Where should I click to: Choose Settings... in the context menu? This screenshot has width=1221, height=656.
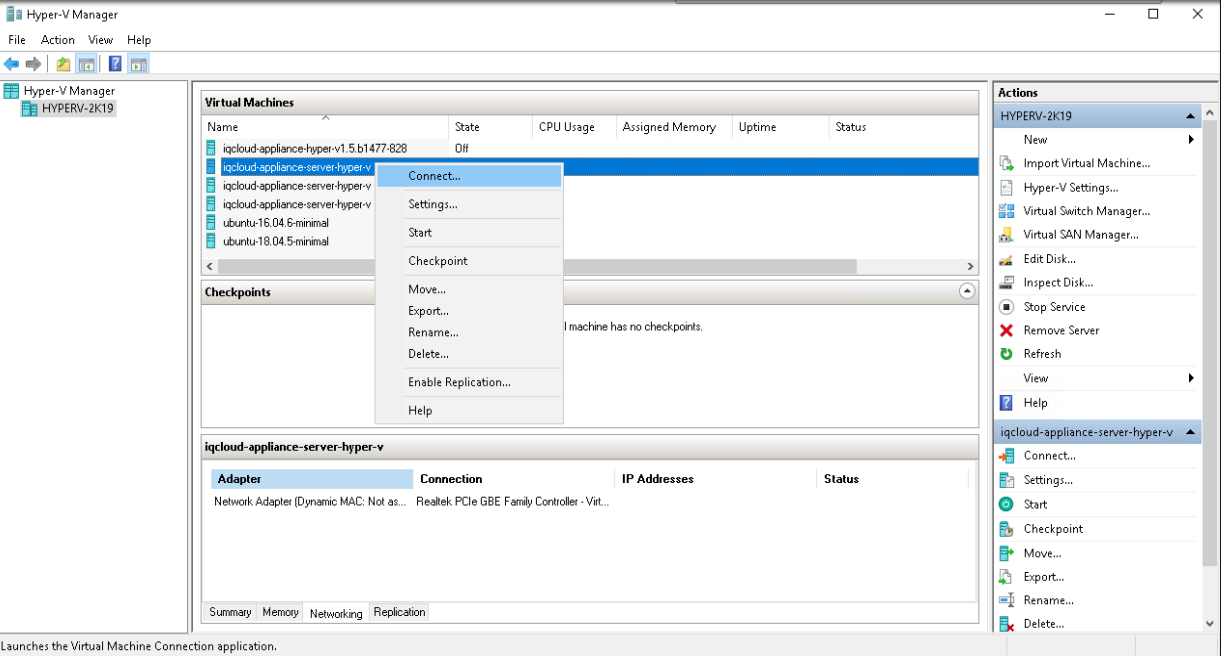469,204
